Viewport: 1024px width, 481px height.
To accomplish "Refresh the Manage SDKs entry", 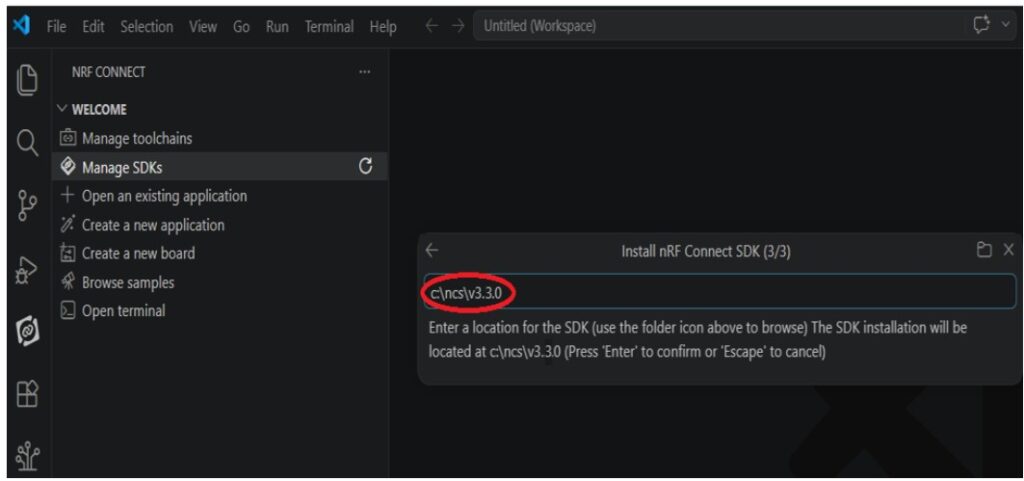I will click(x=366, y=167).
